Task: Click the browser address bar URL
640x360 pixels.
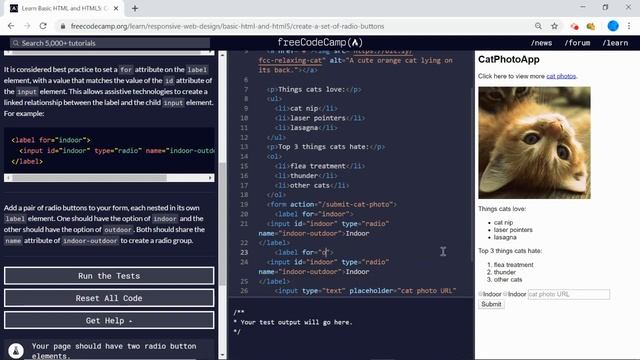Action: coord(227,26)
